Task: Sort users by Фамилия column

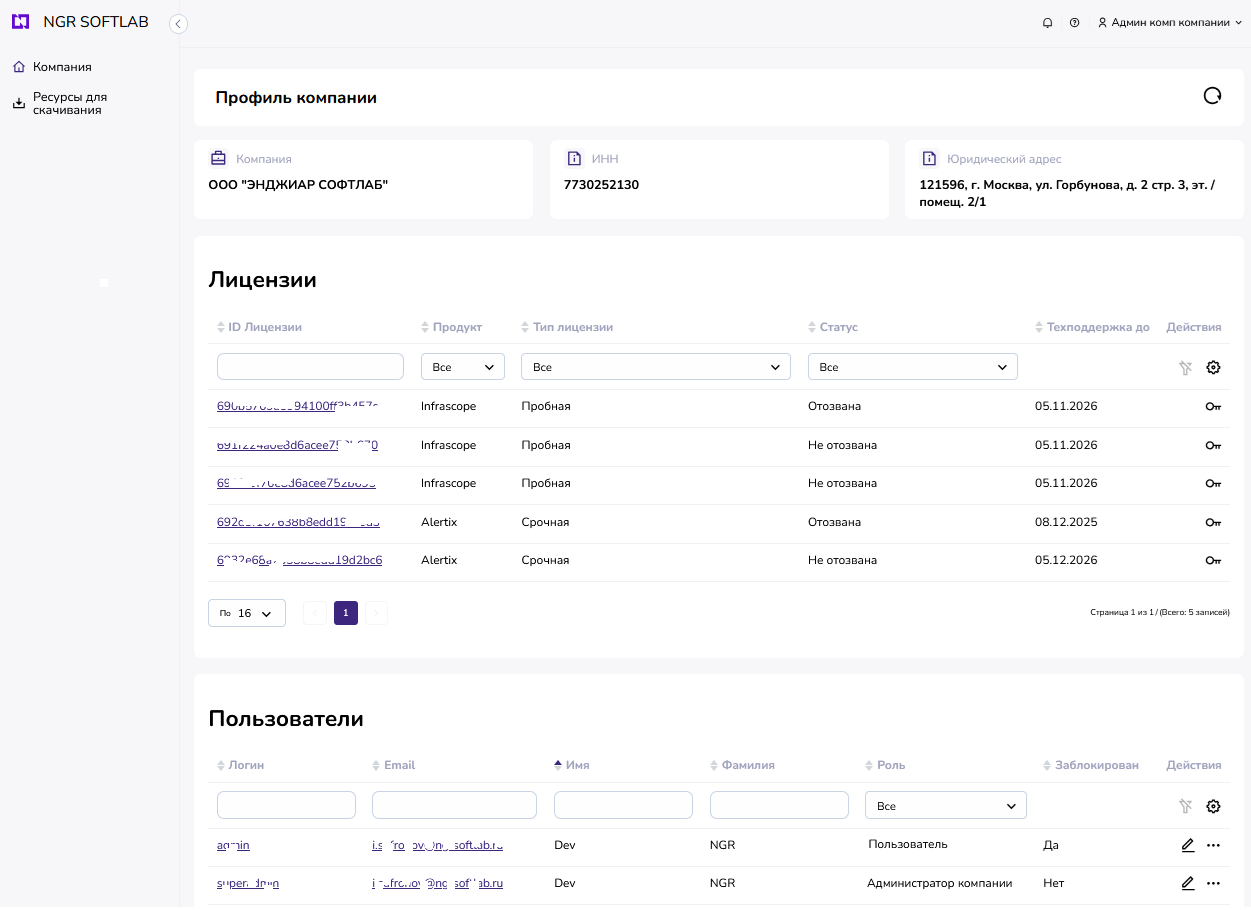Action: [742, 765]
